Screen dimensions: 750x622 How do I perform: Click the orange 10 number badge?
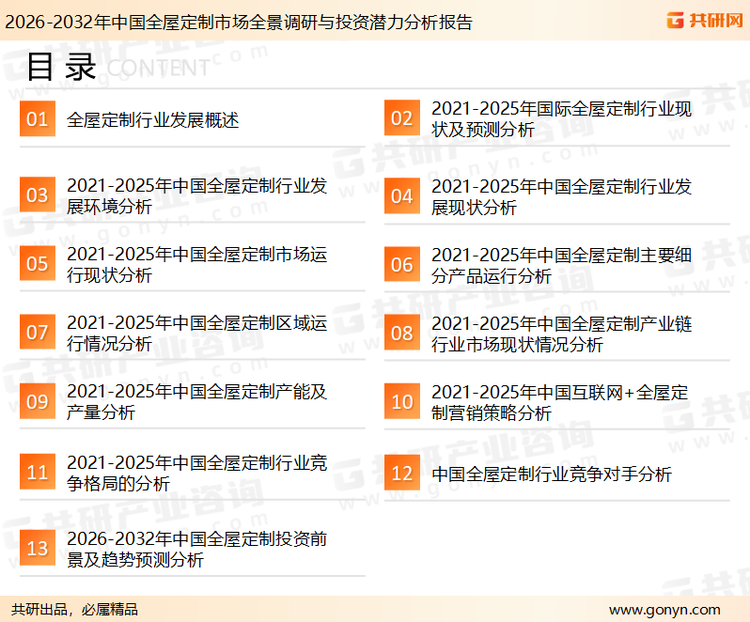tap(402, 401)
